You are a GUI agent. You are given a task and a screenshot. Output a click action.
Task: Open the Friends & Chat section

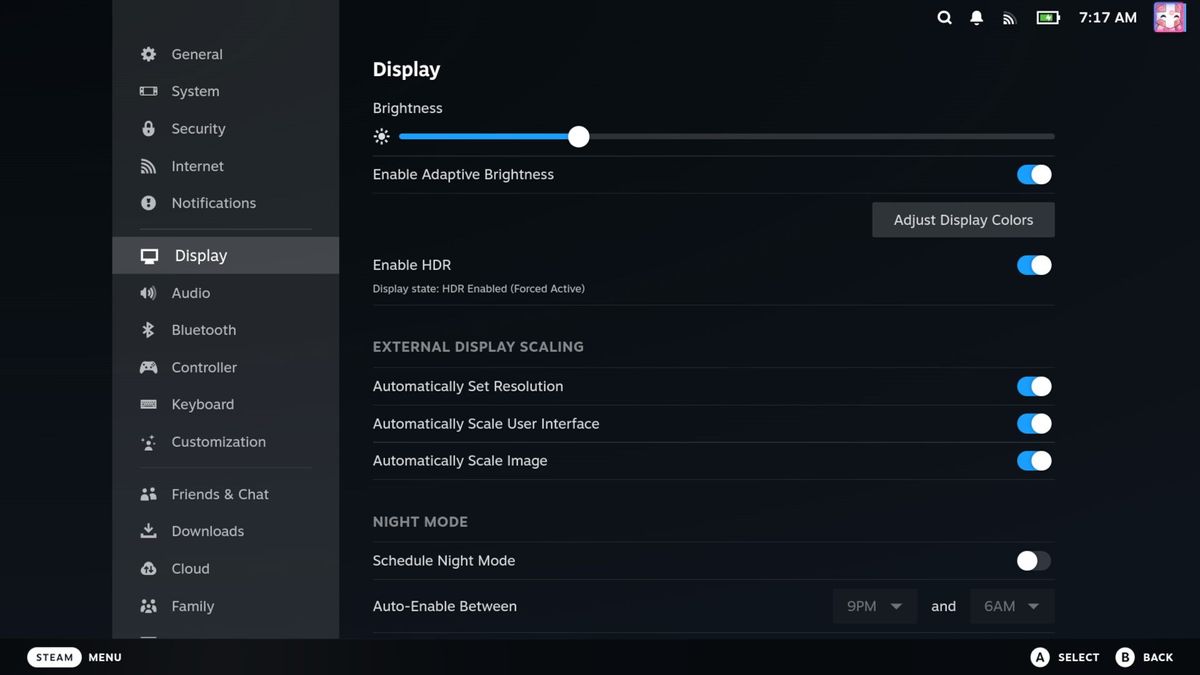[220, 494]
